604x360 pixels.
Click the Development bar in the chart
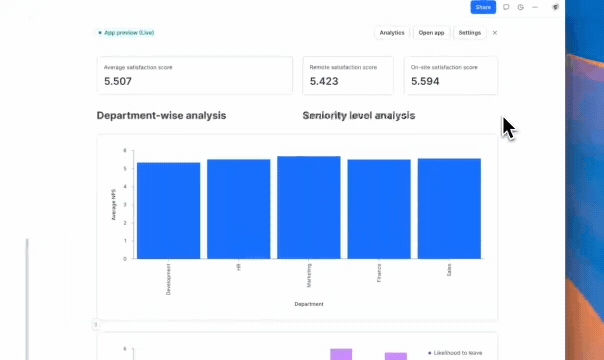168,211
